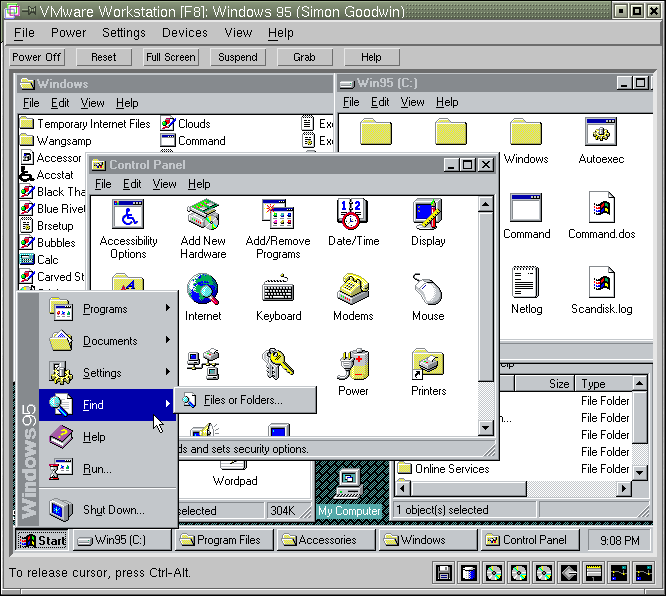666x596 pixels.
Task: Select the Wangsamp folder
Action: pyautogui.click(x=56, y=141)
